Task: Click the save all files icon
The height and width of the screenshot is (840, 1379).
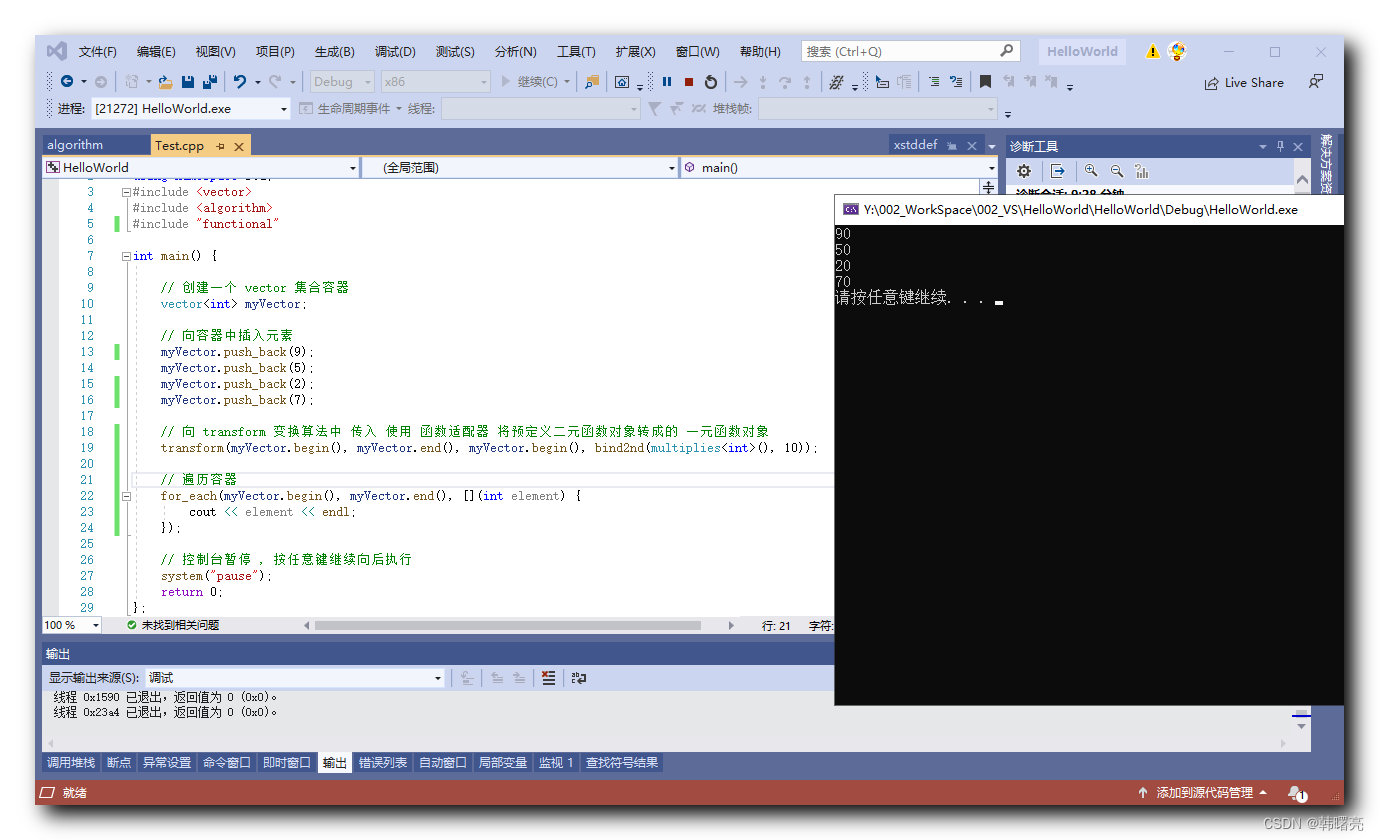Action: 210,82
